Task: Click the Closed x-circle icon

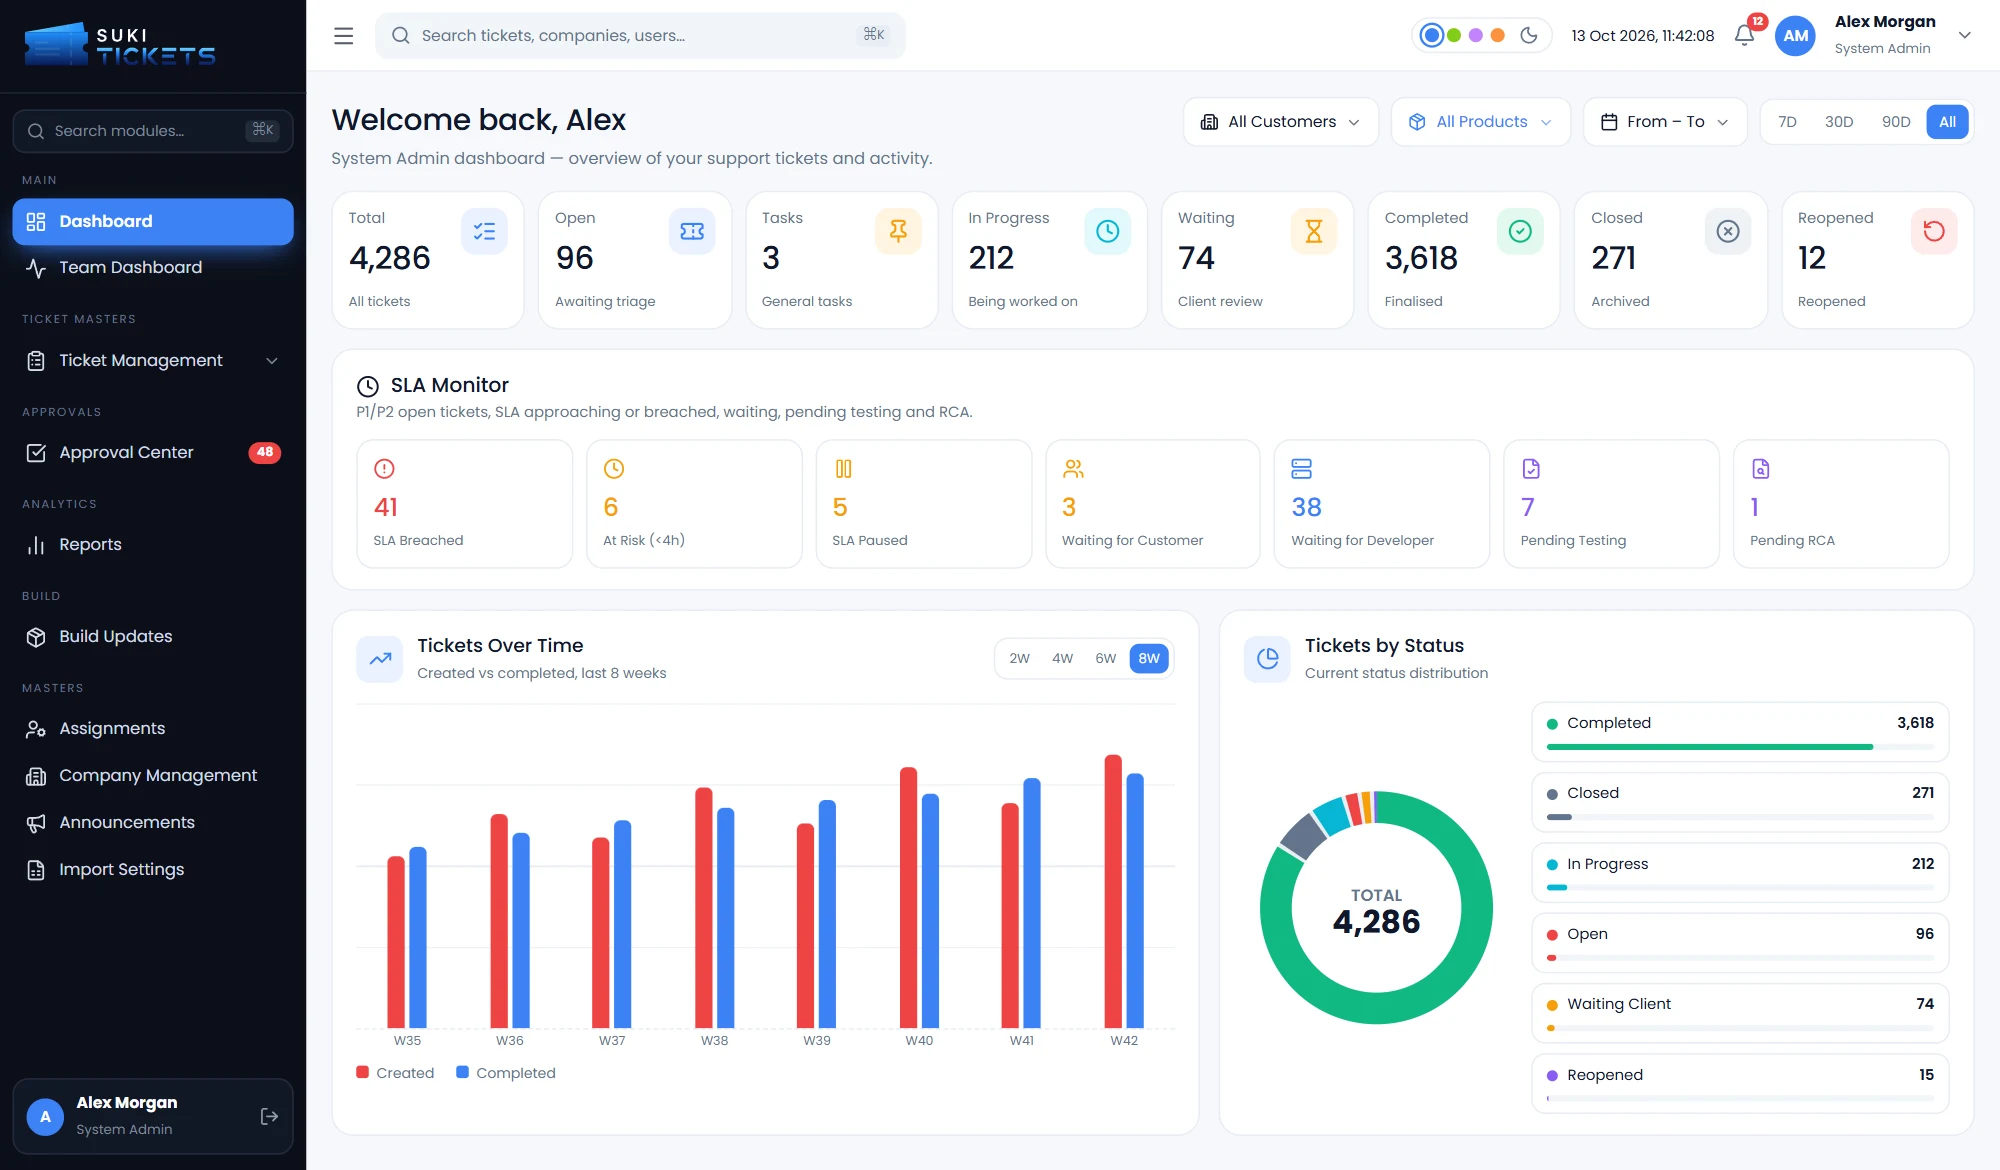Action: [x=1728, y=231]
